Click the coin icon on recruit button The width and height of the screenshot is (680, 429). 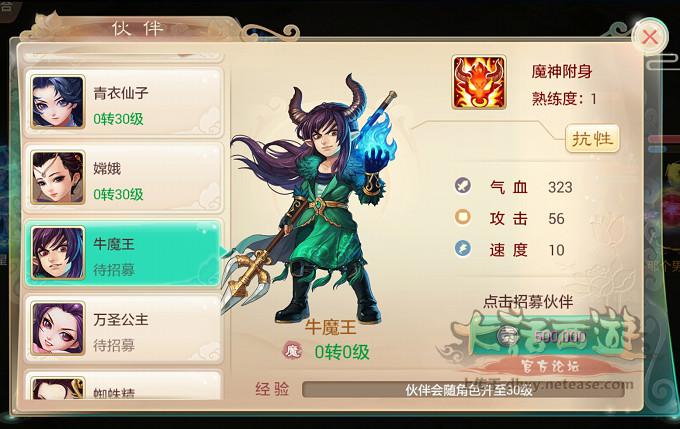tap(506, 335)
